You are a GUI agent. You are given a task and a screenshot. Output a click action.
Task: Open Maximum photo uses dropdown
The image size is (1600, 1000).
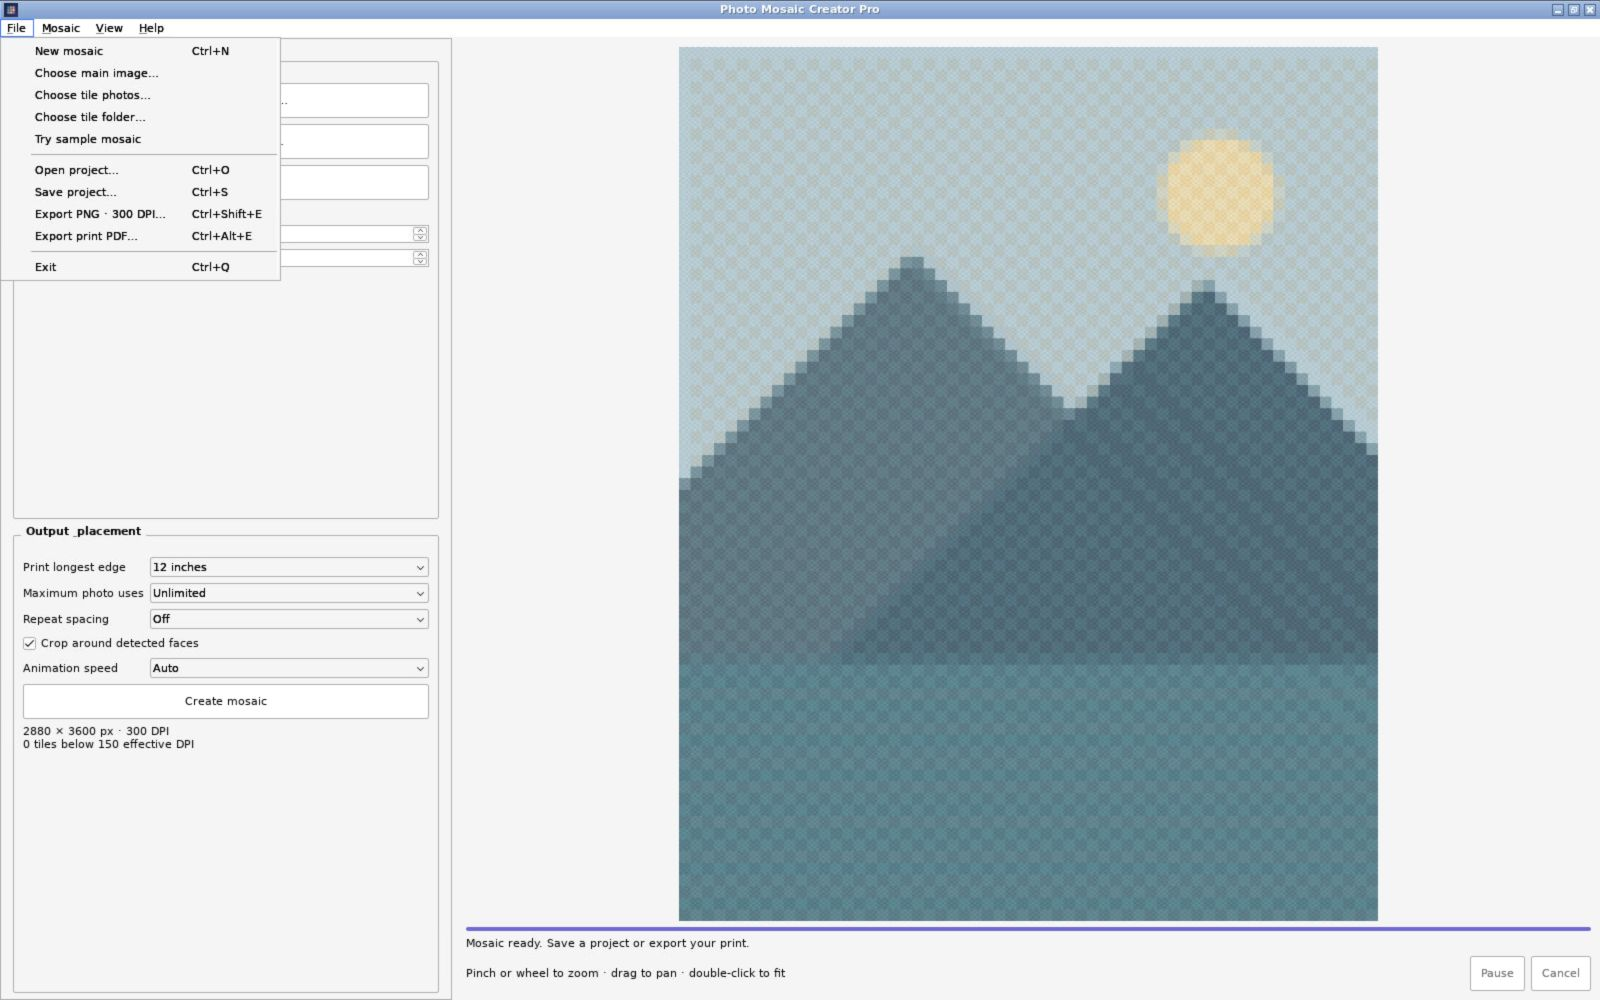tap(289, 593)
